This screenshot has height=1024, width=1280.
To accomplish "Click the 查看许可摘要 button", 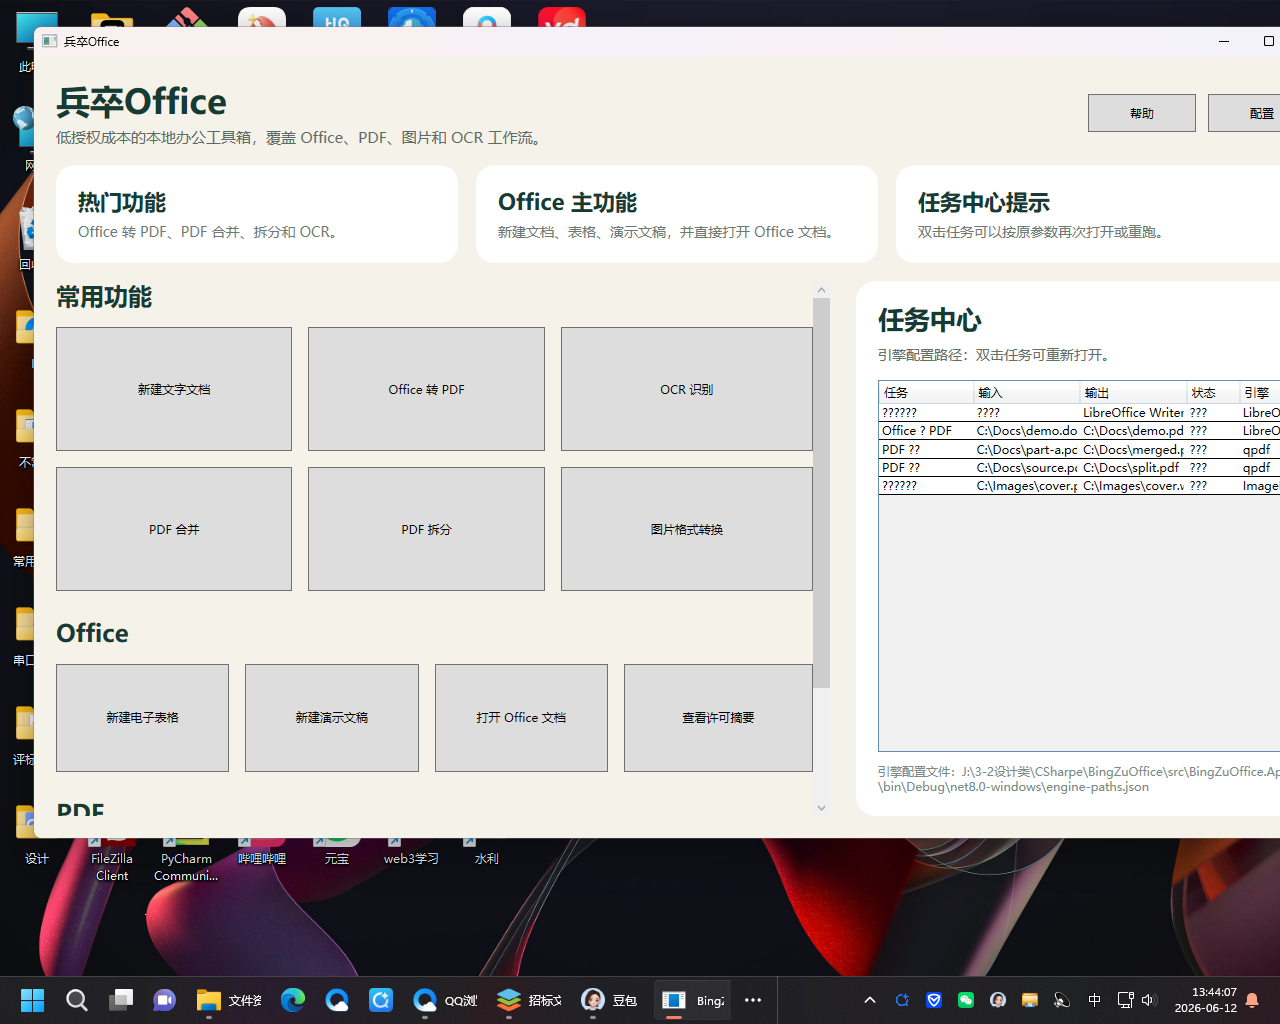I will 718,718.
